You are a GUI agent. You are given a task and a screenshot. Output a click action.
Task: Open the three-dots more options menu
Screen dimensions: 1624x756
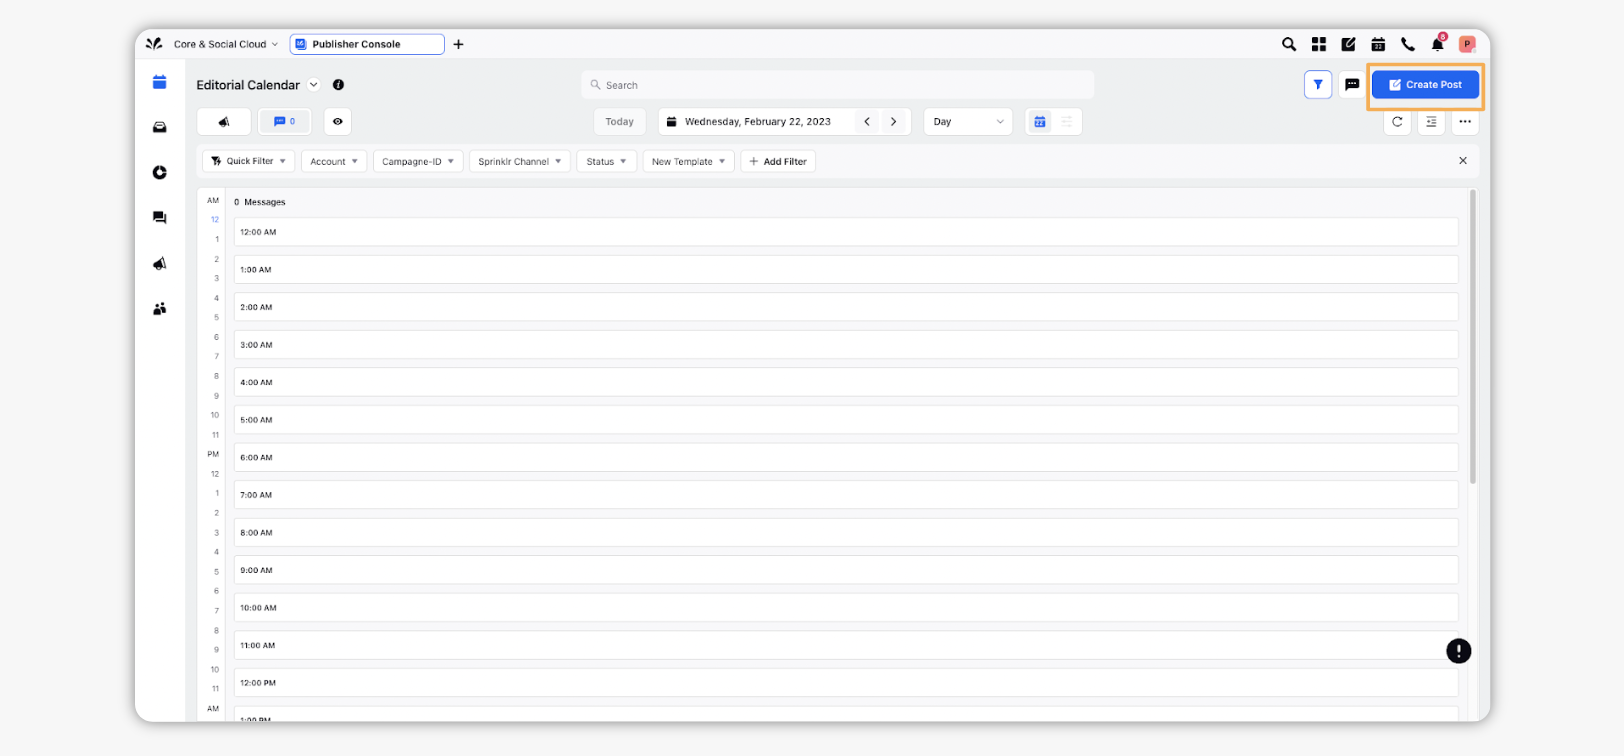click(1465, 122)
